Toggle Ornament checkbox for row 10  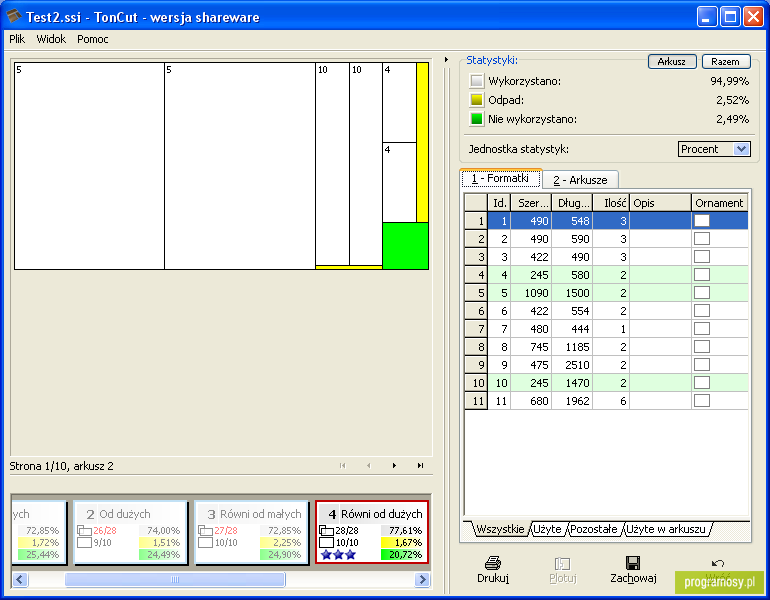coord(702,382)
